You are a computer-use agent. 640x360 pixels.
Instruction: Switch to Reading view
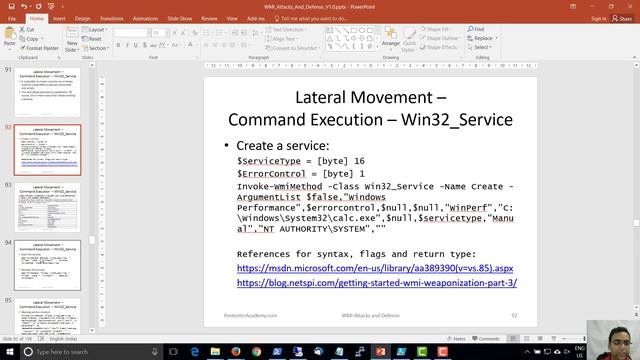[x=540, y=339]
